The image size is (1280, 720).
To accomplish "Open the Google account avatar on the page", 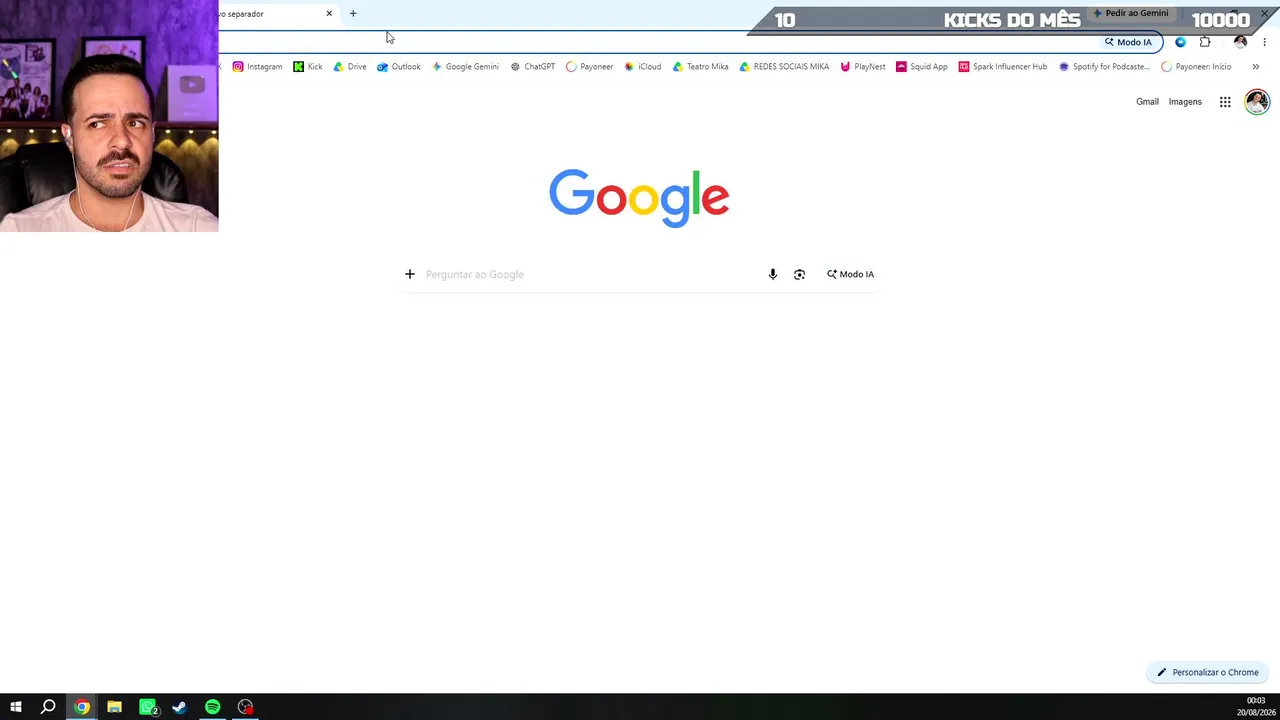I will 1257,102.
